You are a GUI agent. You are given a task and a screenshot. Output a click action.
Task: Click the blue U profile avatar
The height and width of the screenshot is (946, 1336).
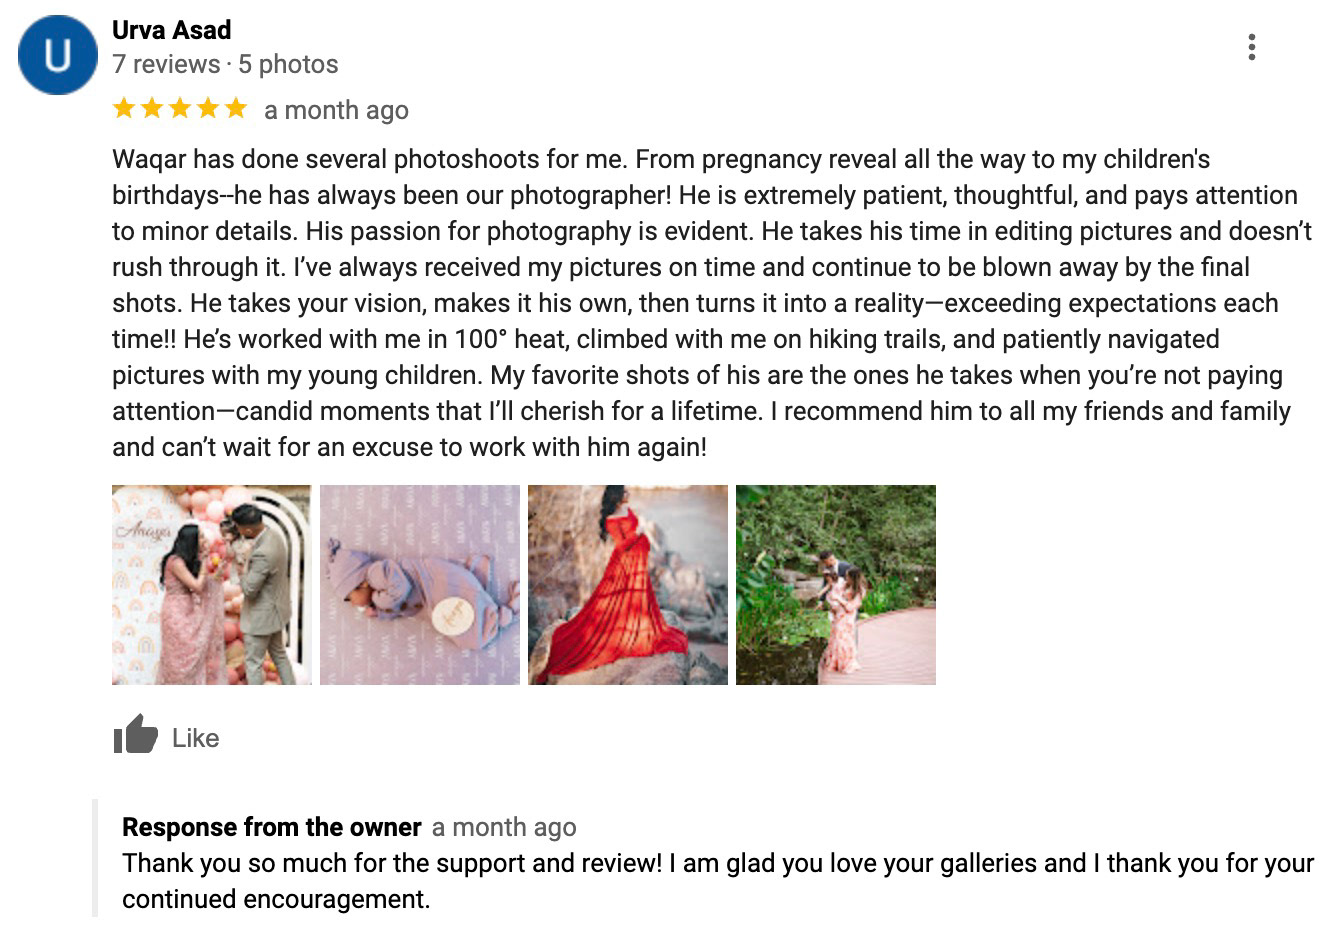point(57,56)
